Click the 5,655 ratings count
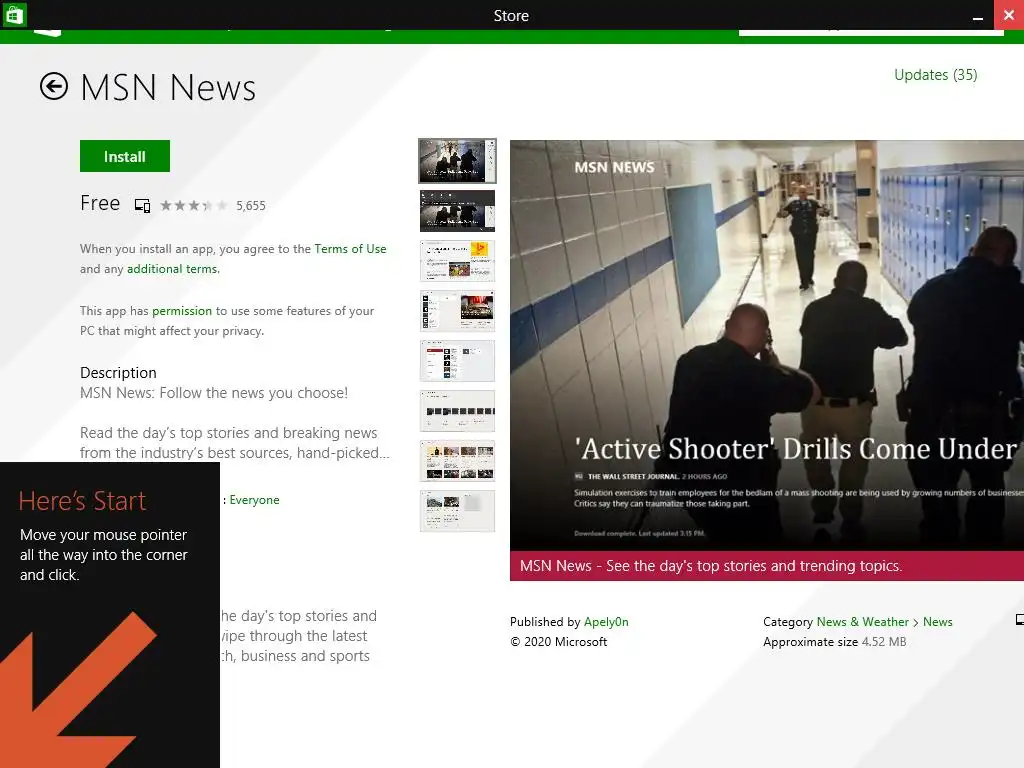 [251, 206]
